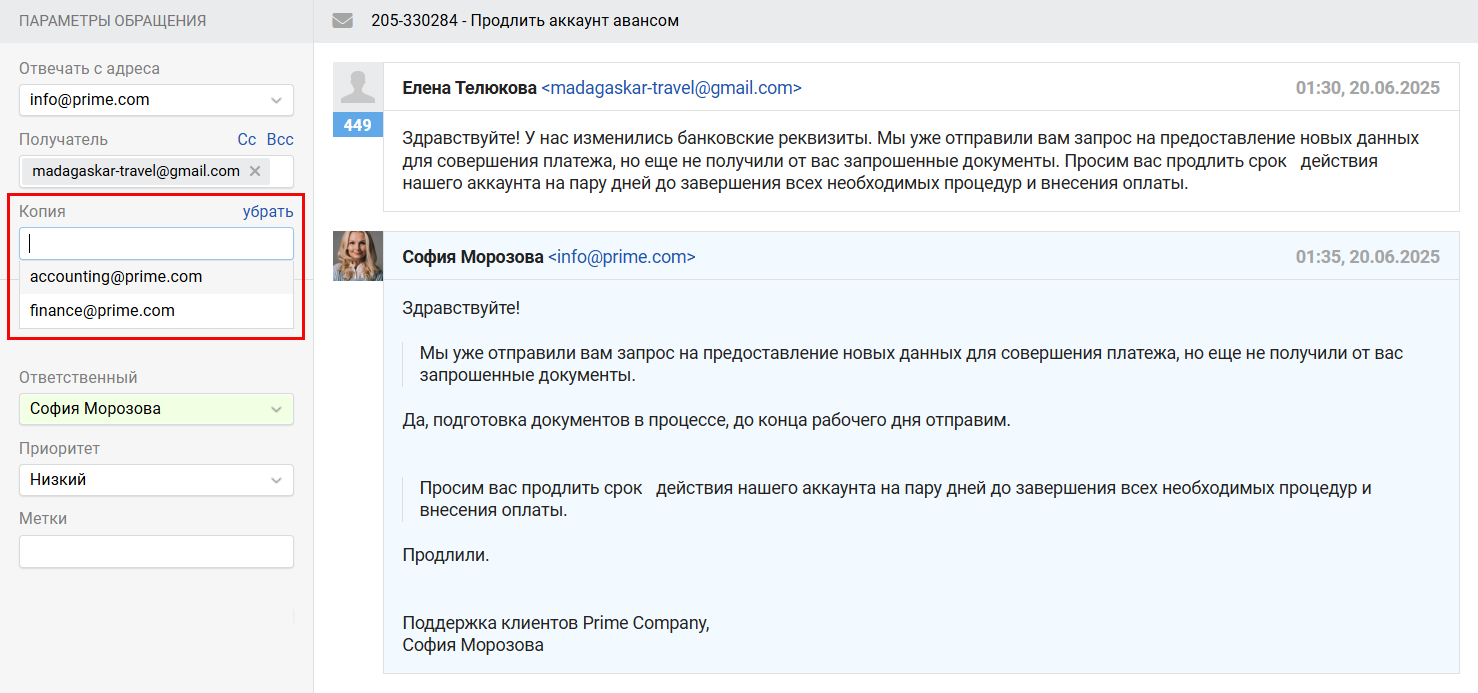
Task: Click the Cc link next to Получатель
Action: point(247,140)
